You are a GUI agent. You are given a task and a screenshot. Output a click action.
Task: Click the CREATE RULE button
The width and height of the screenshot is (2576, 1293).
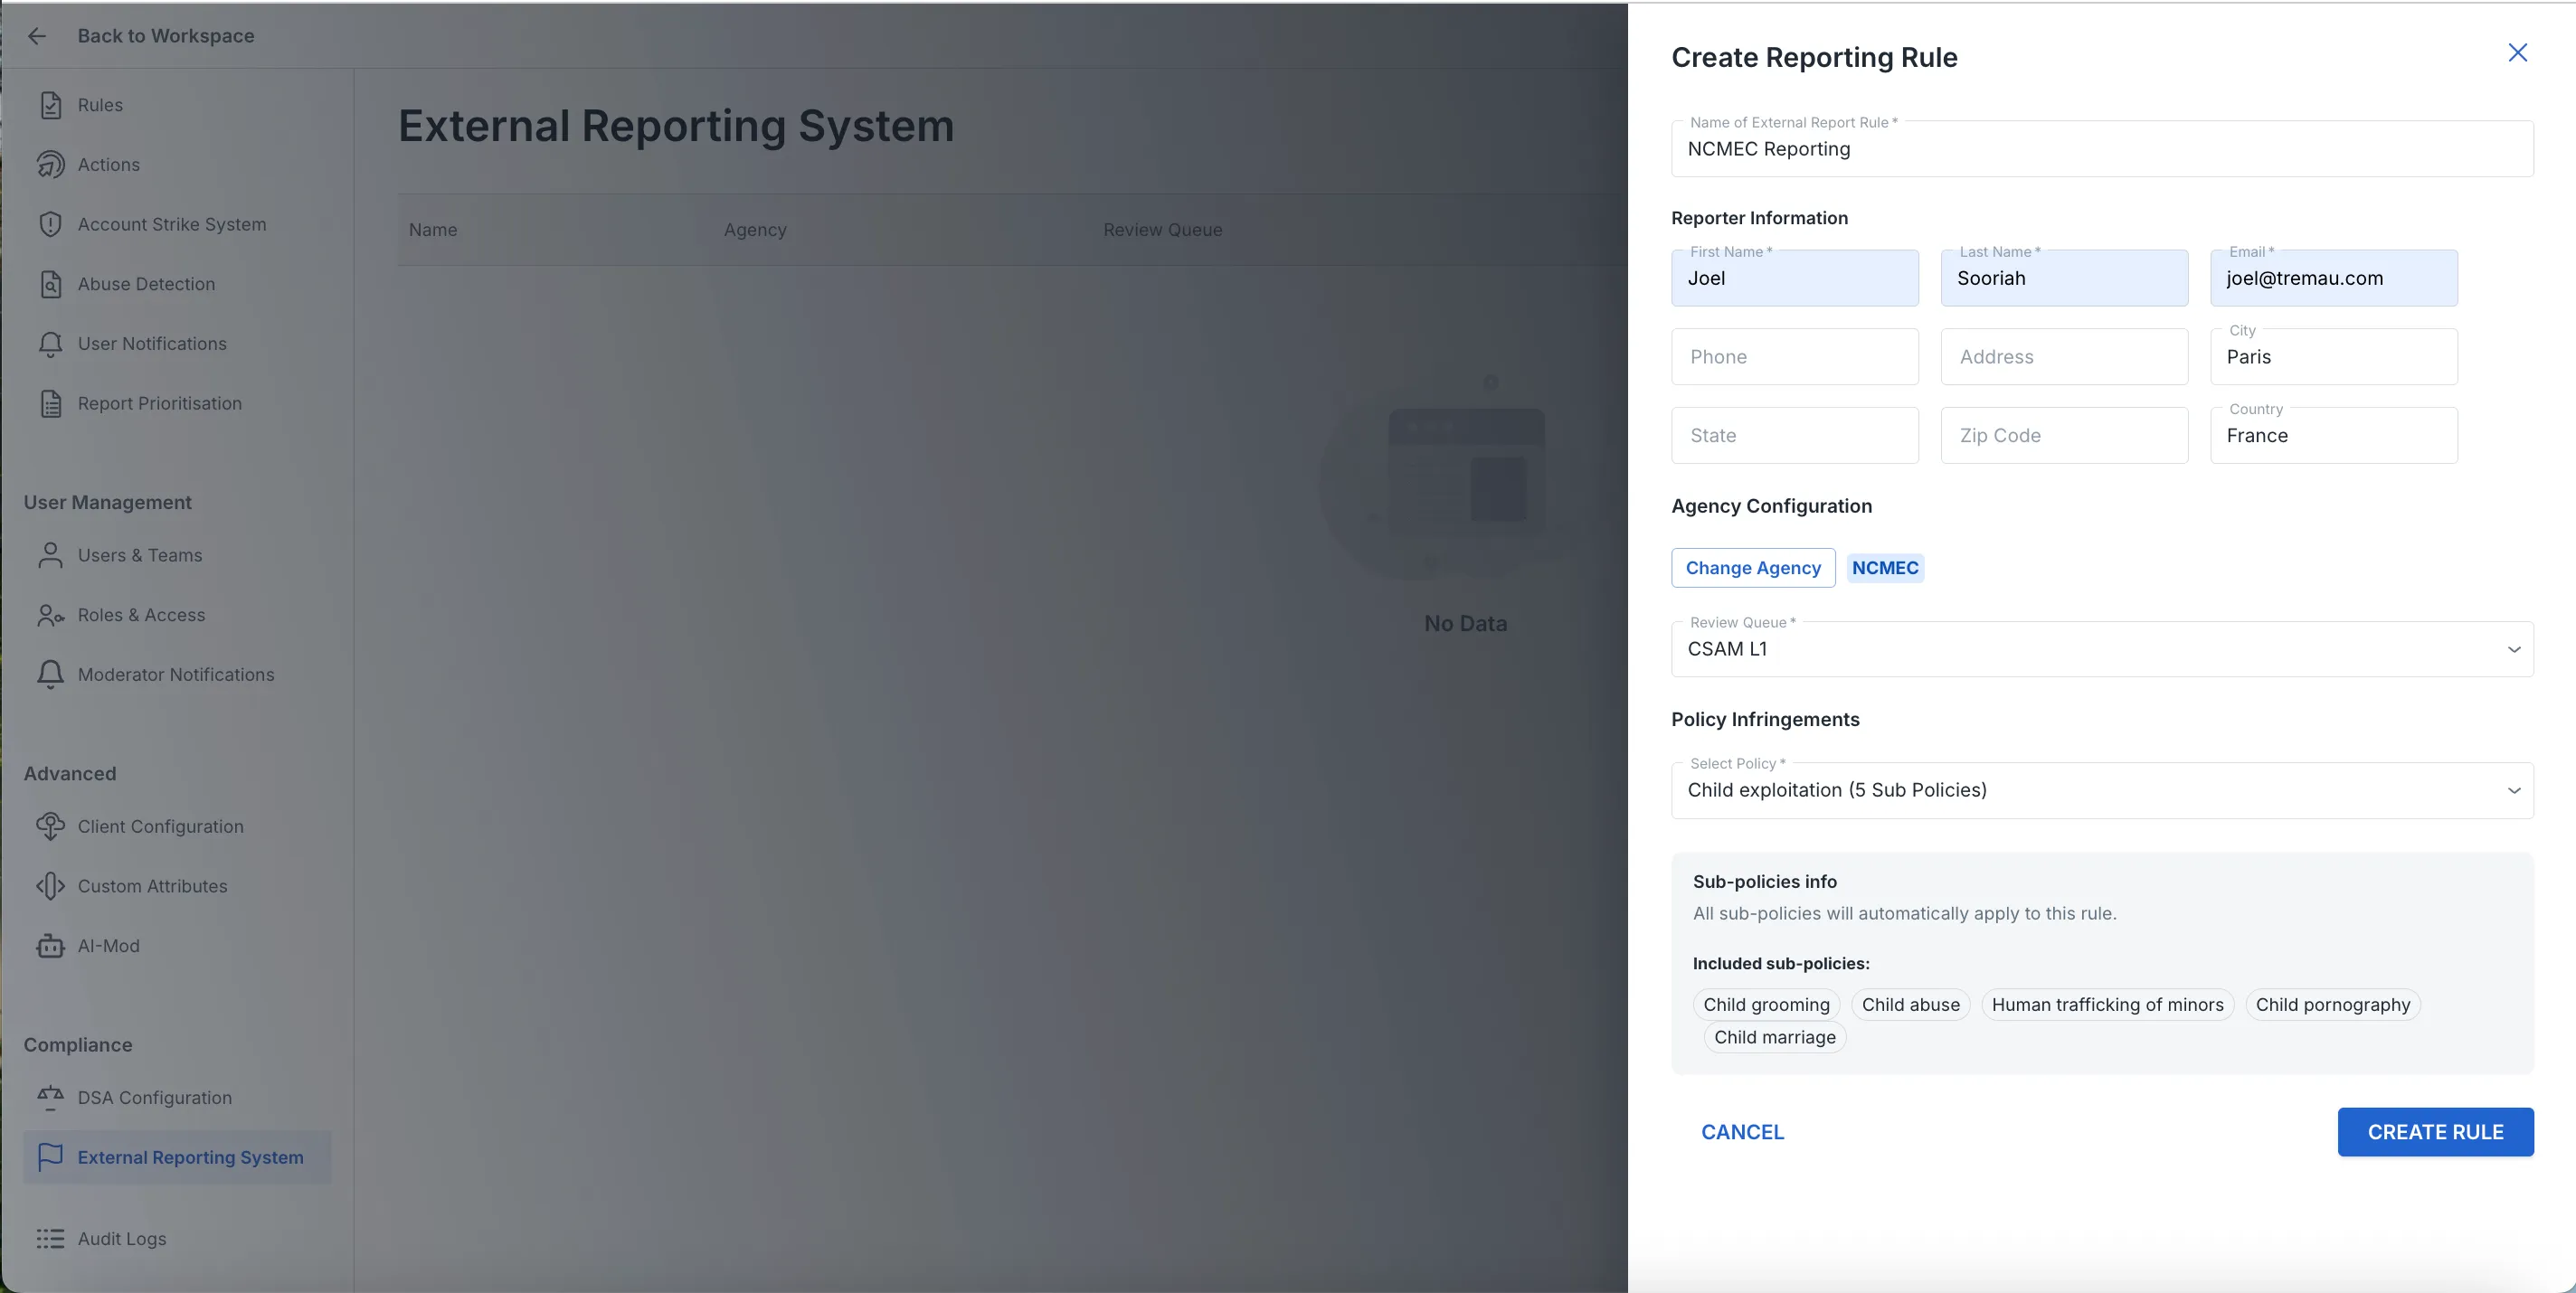pos(2435,1132)
